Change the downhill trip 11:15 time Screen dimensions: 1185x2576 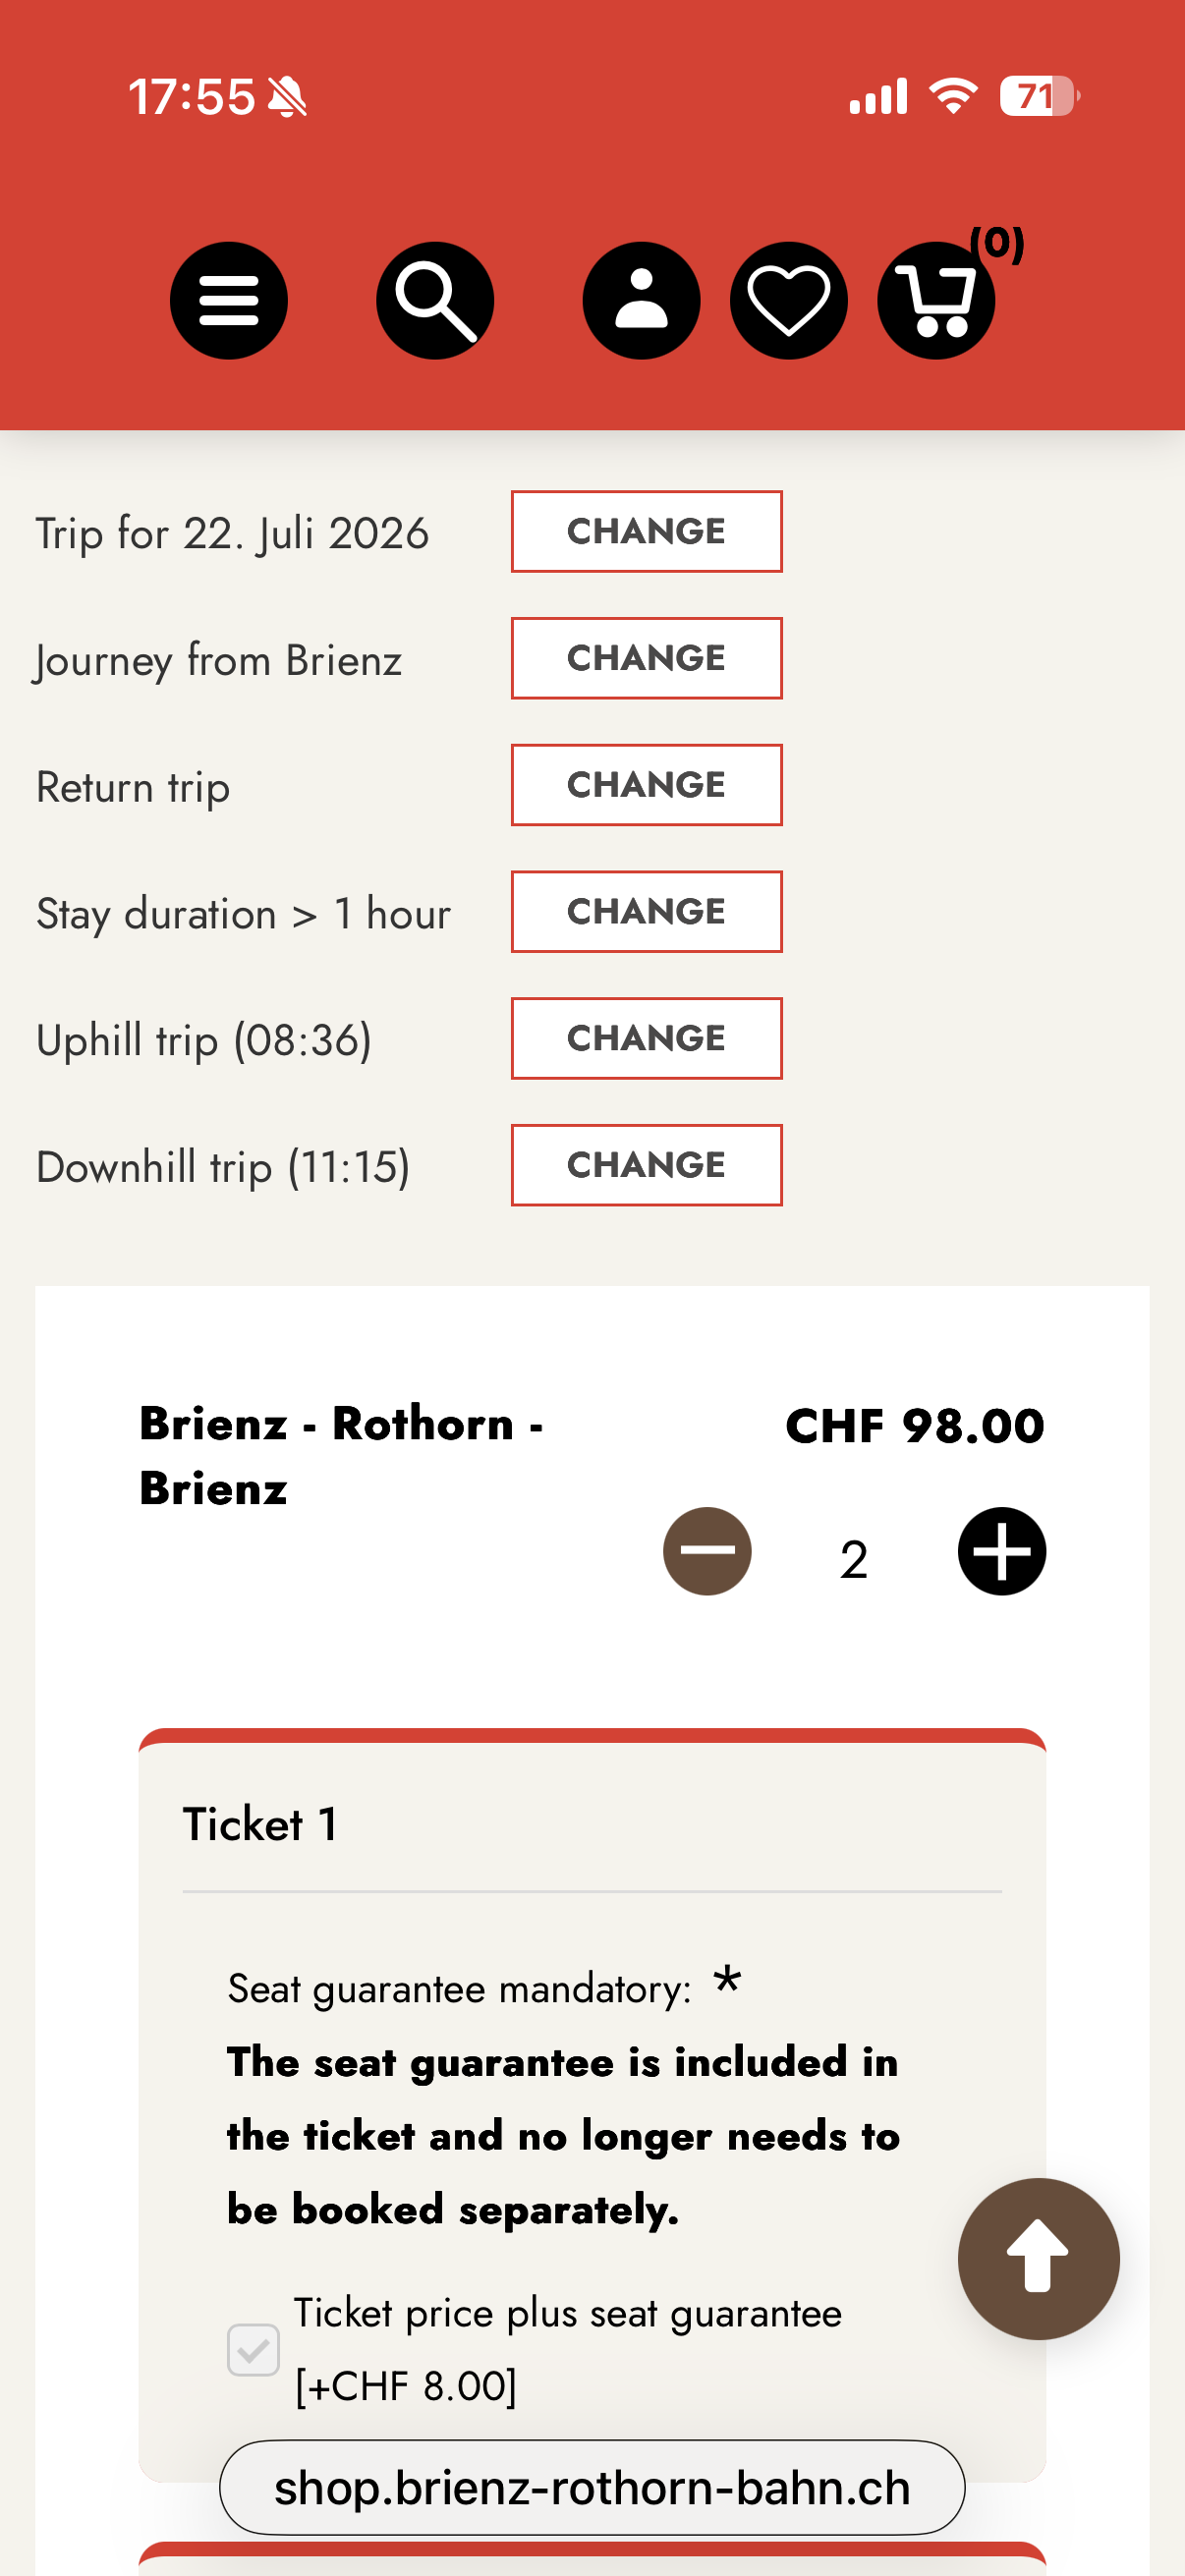[x=646, y=1165]
